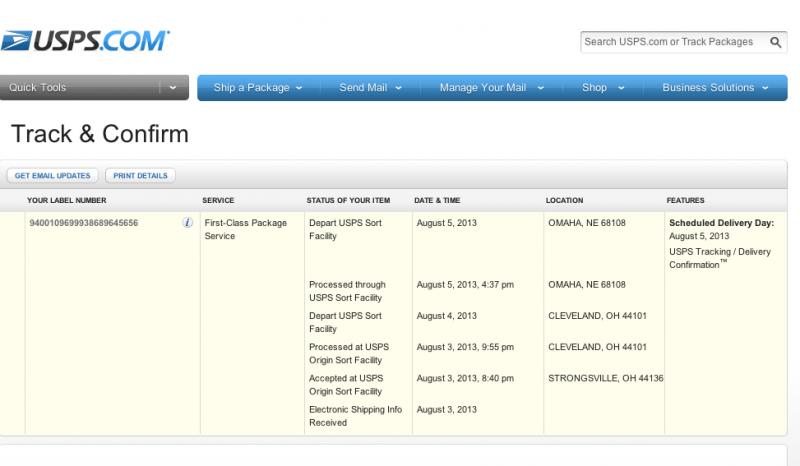Expand the Quick Tools dropdown arrow
The width and height of the screenshot is (800, 466).
(173, 88)
